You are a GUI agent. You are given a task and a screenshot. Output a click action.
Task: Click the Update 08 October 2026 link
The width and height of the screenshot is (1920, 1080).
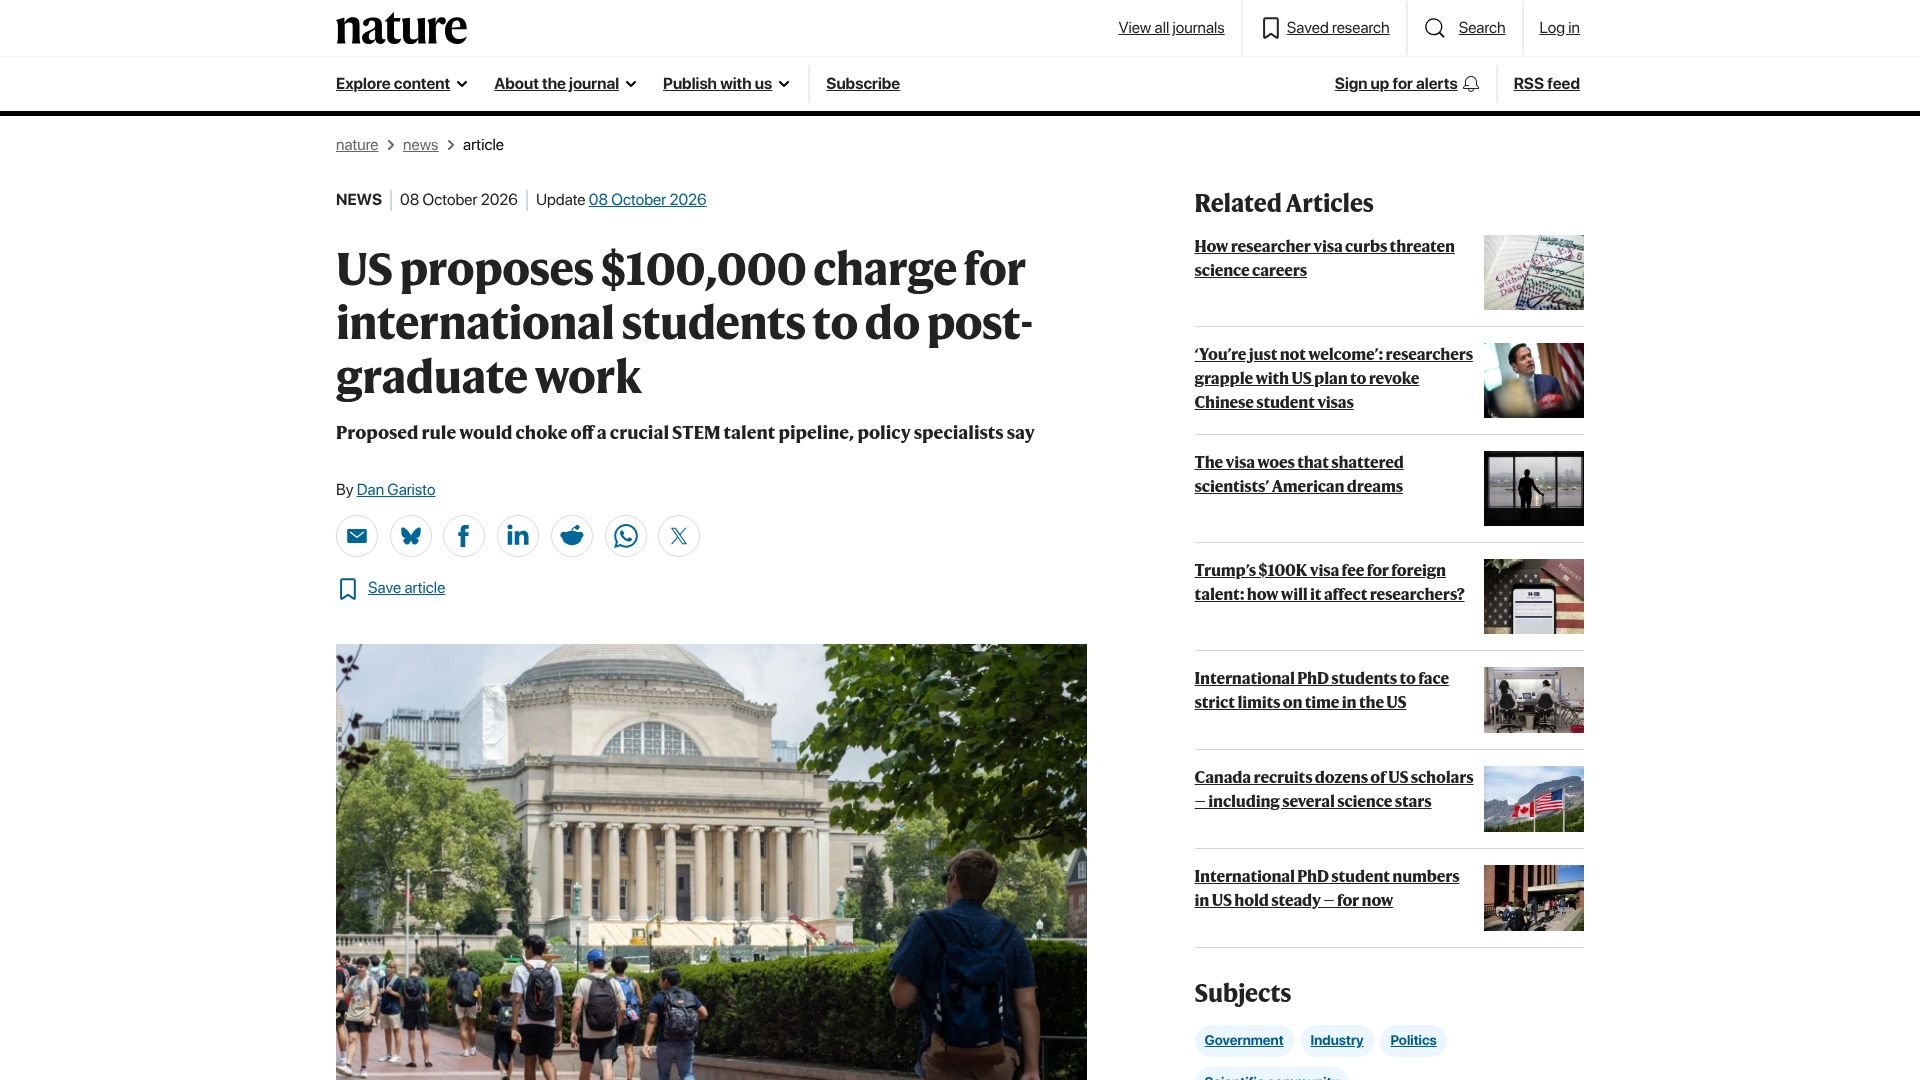(x=647, y=200)
